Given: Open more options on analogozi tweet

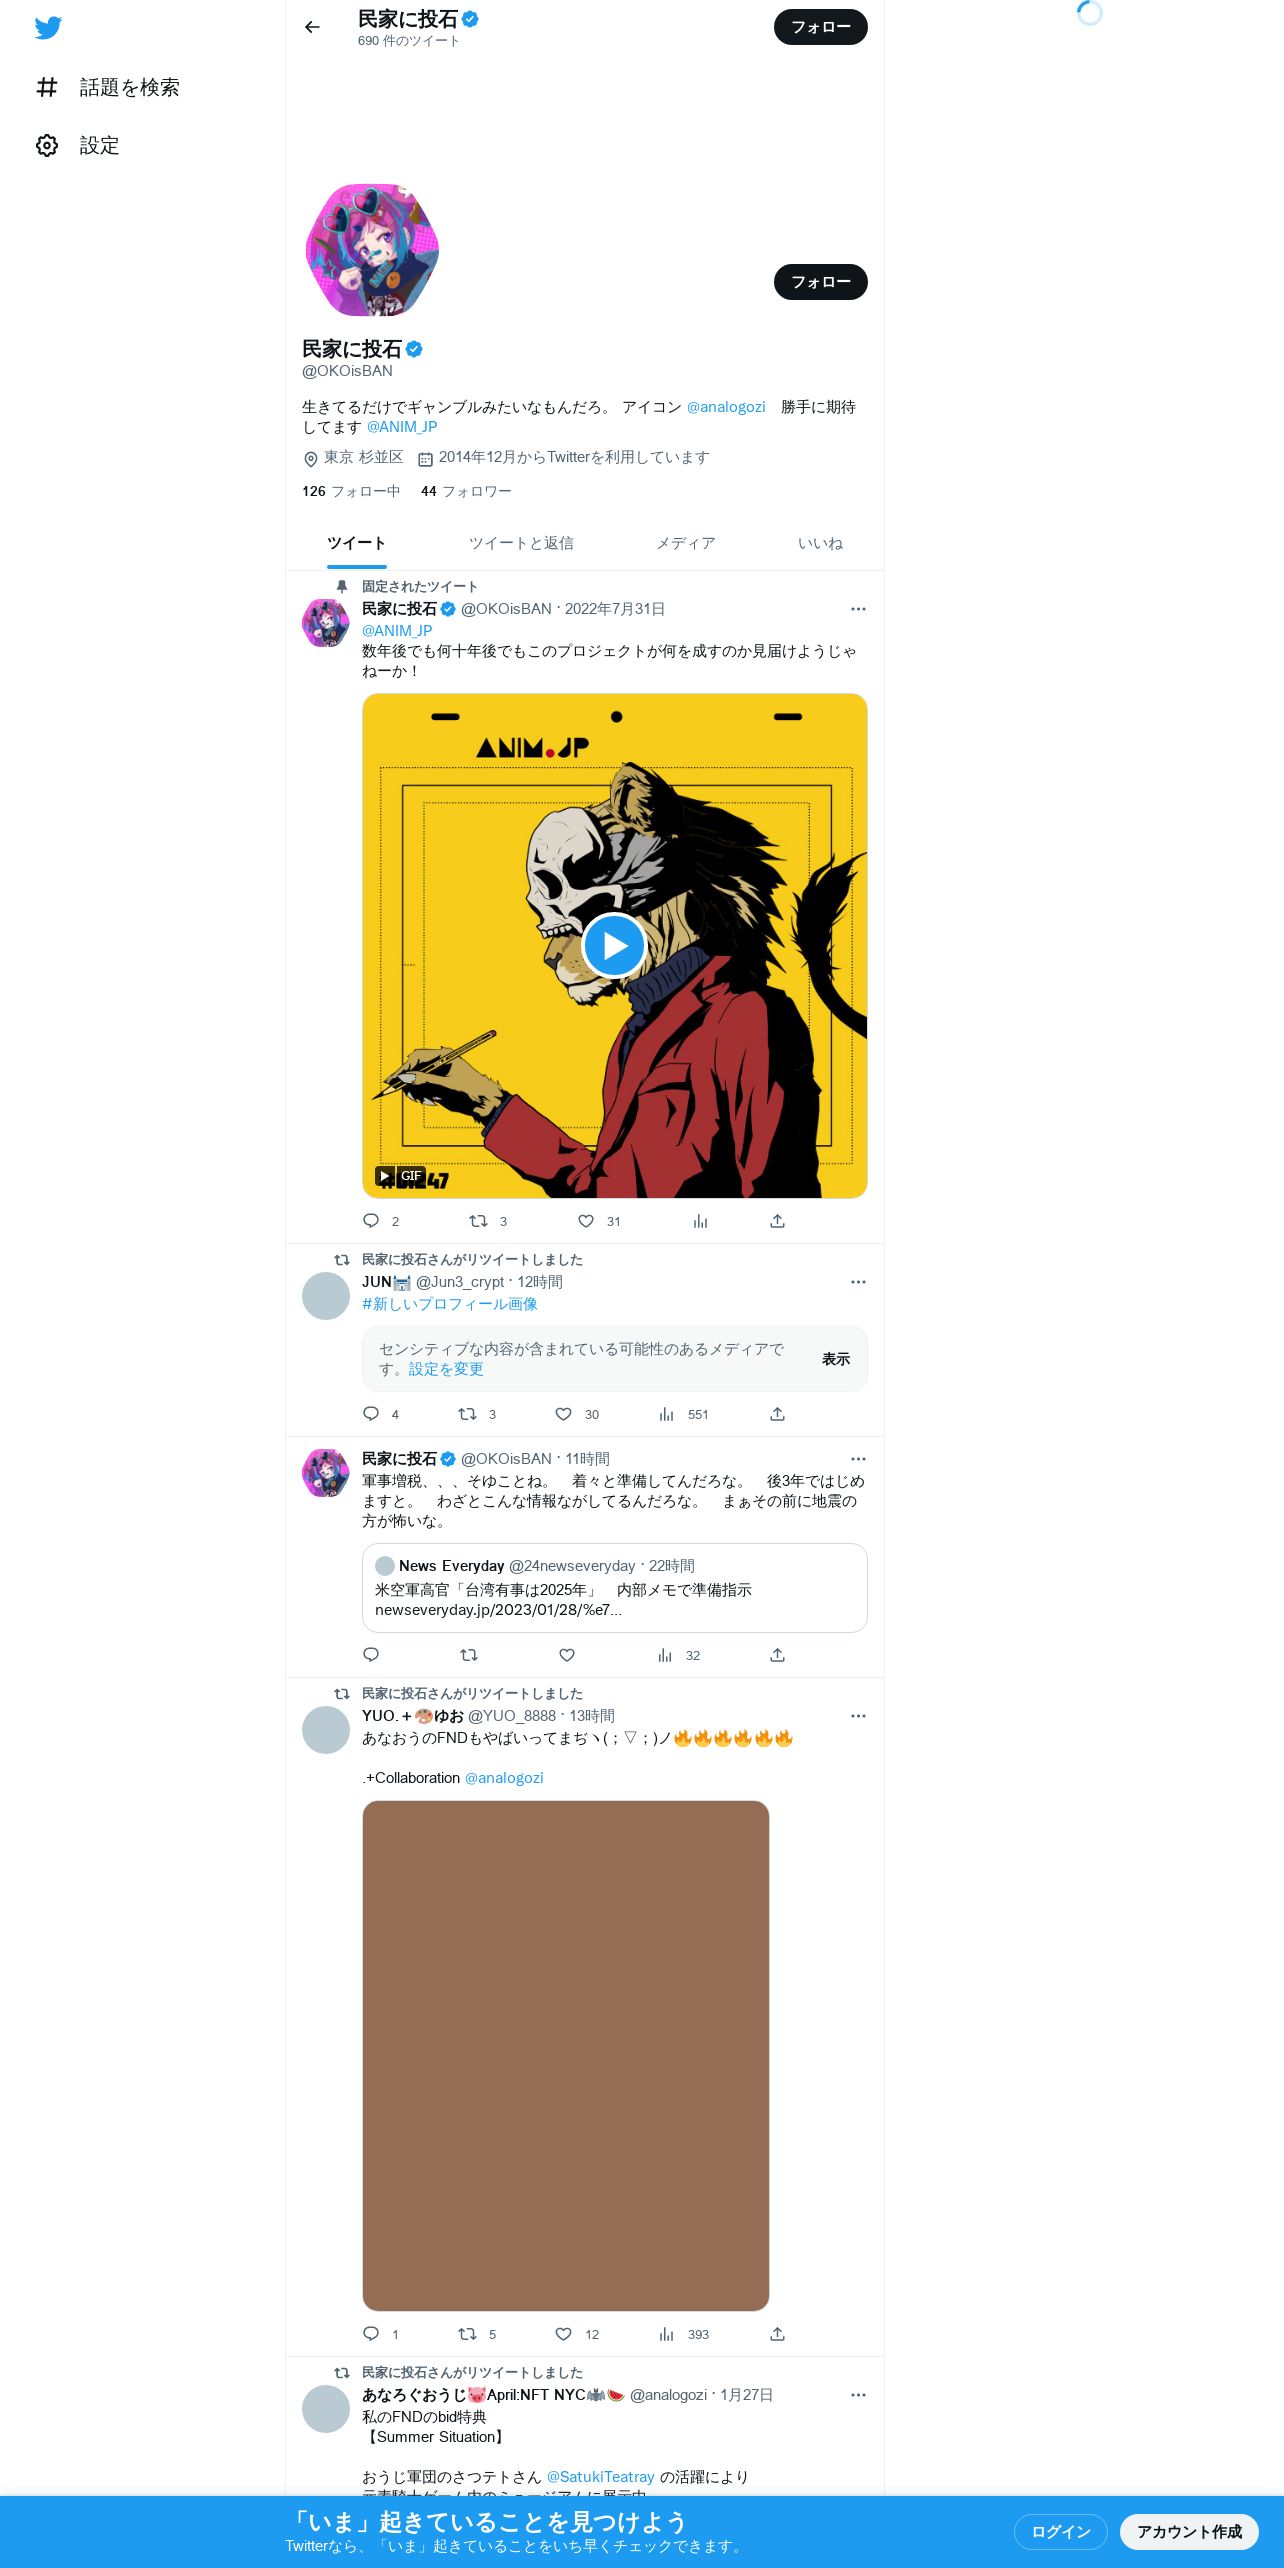Looking at the screenshot, I should [x=858, y=2395].
